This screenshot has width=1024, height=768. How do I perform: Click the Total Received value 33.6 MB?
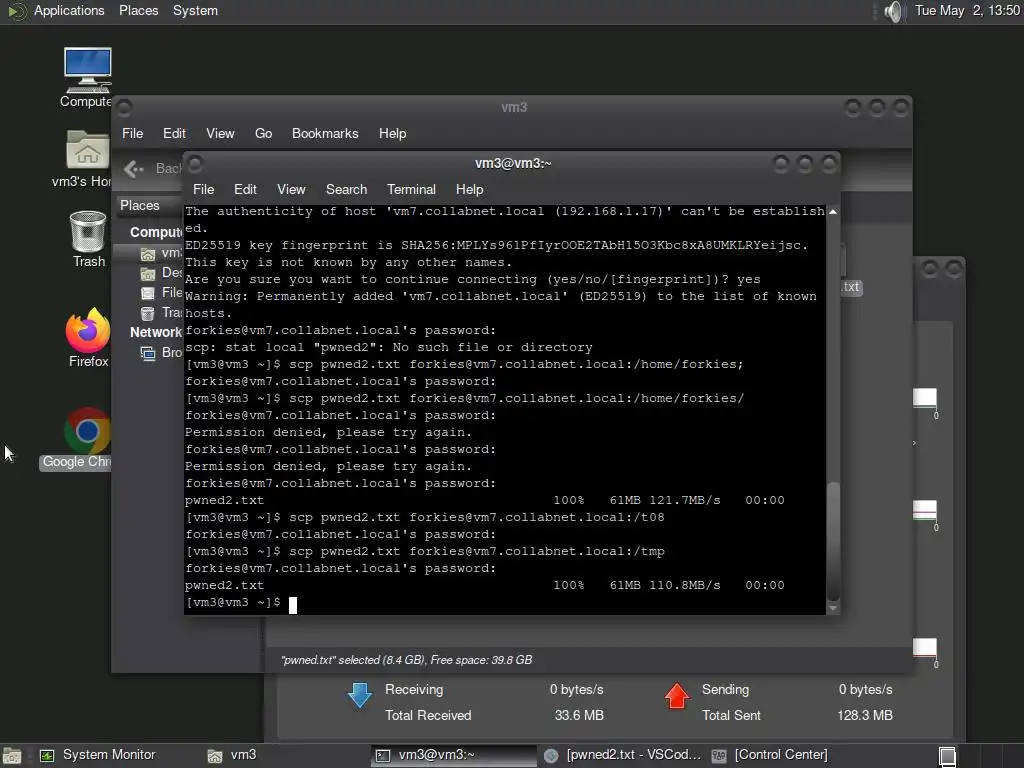579,716
